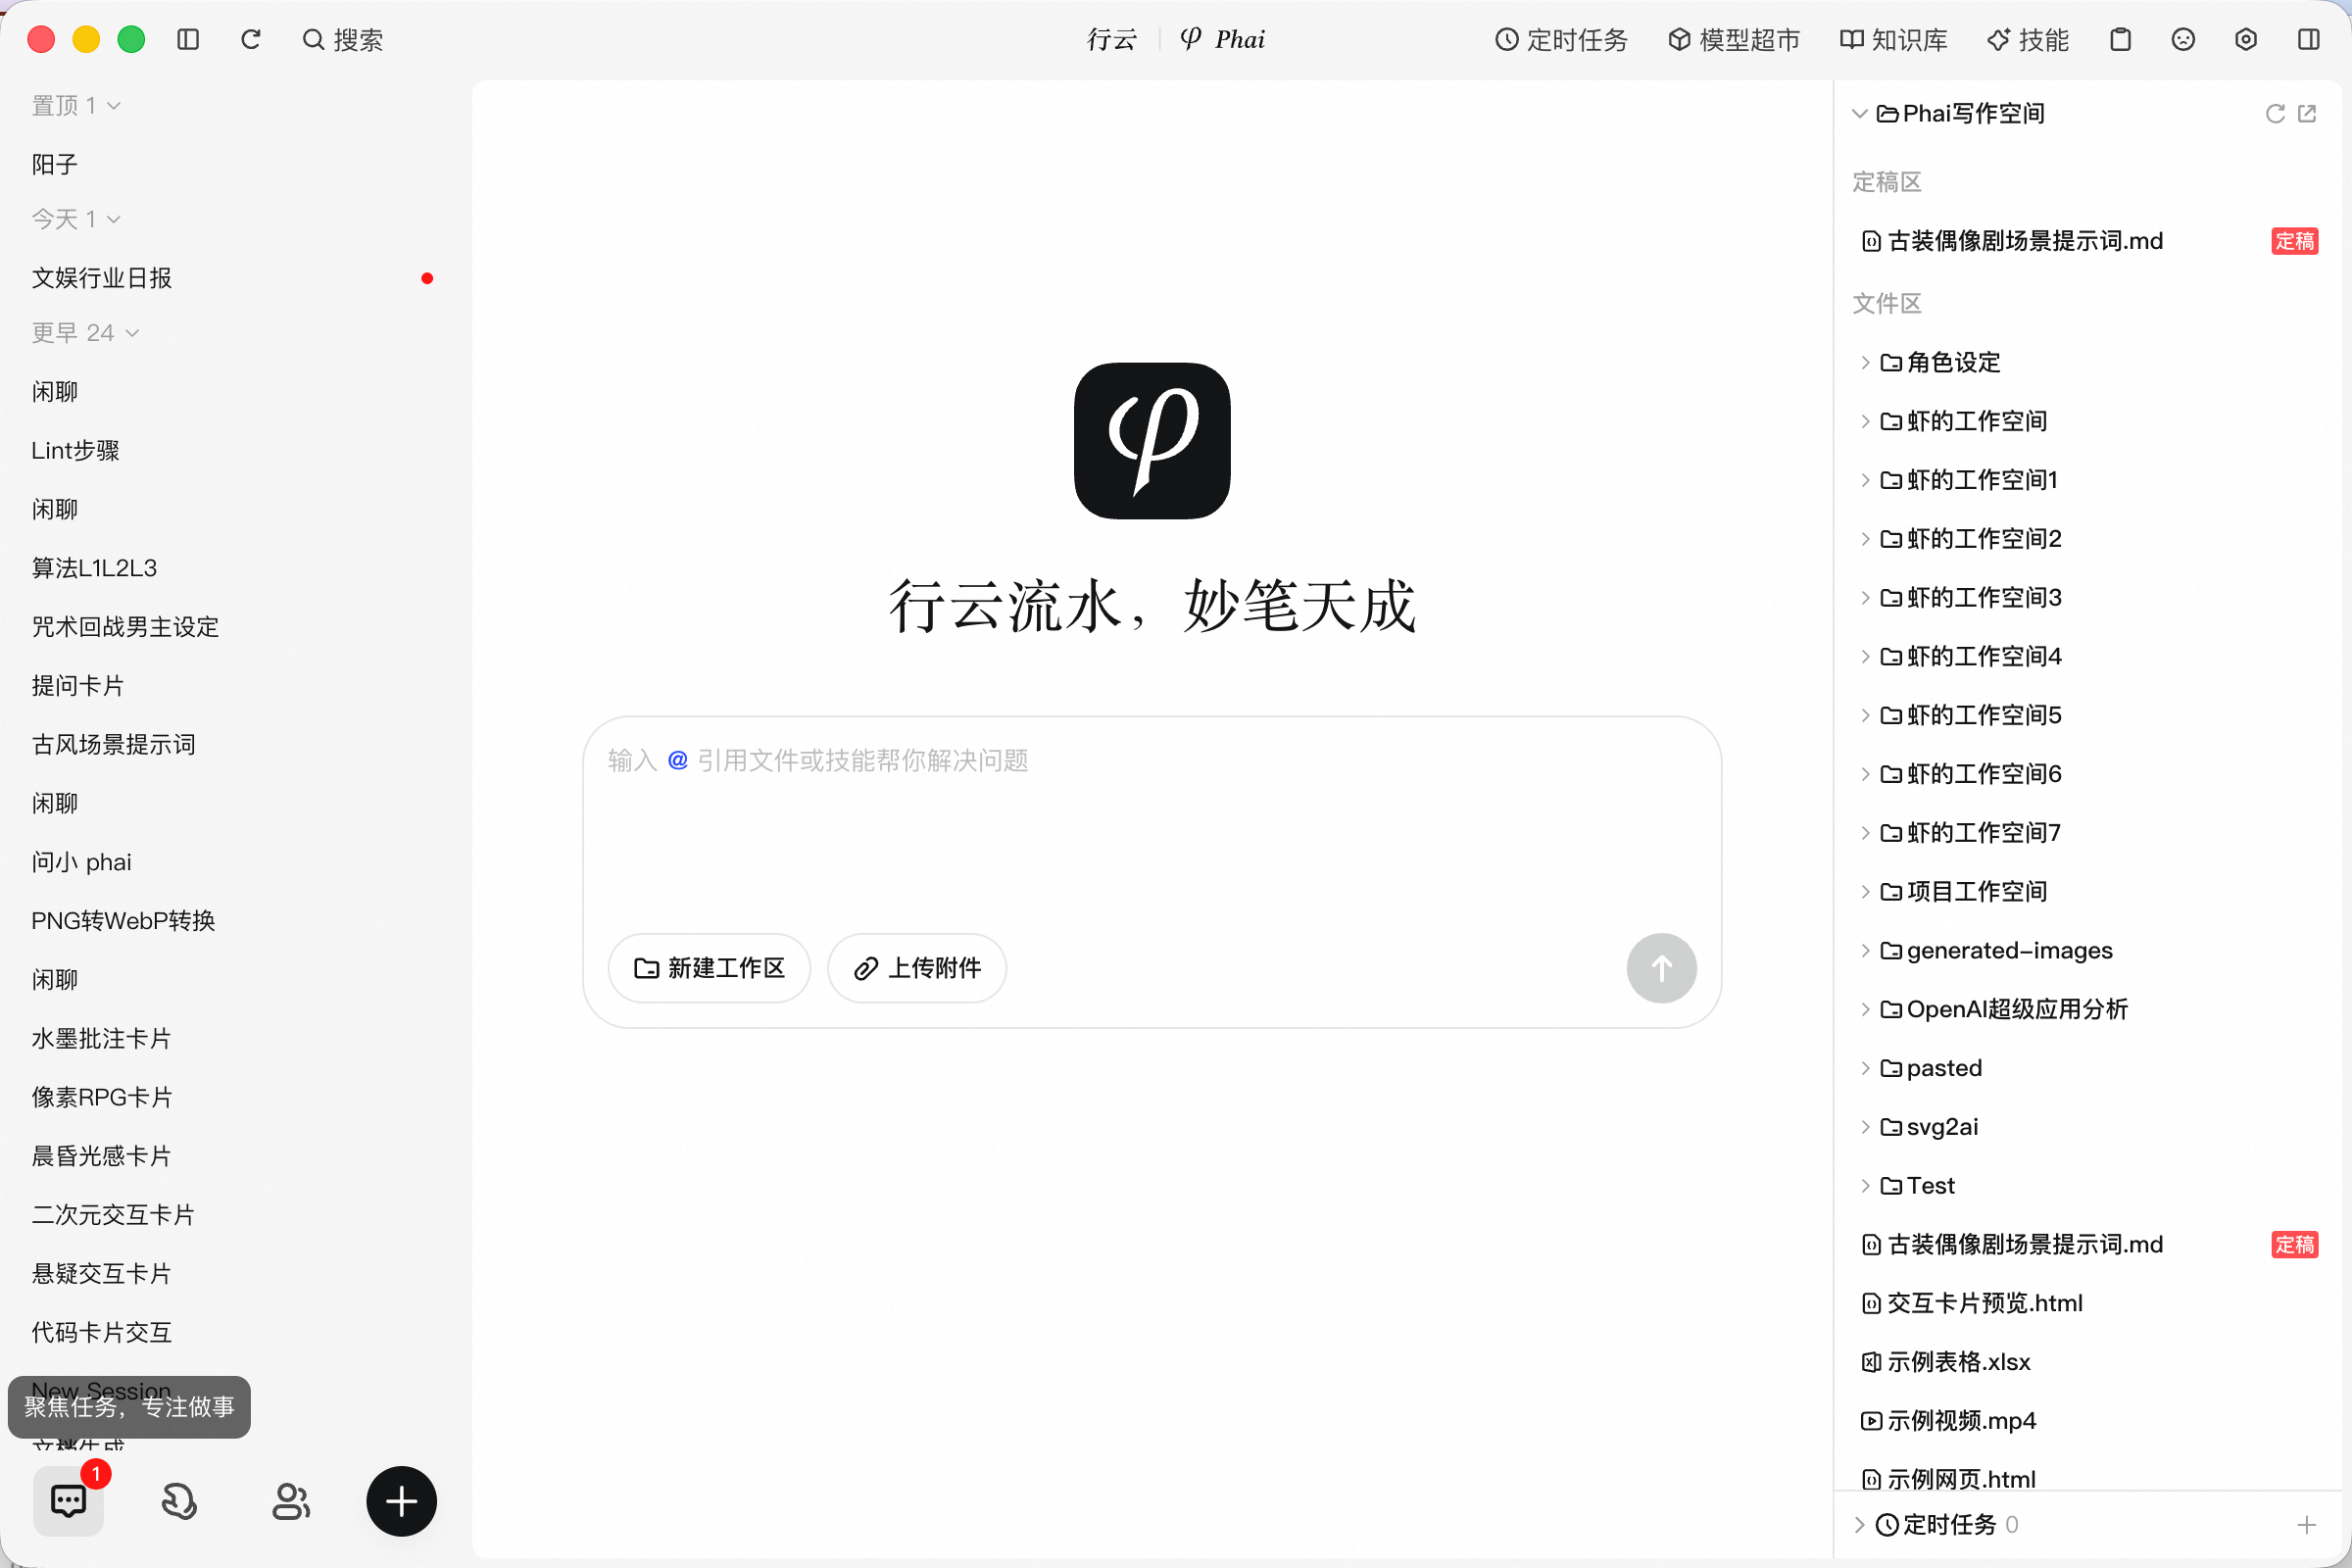
Task: Expand the 角色设定 folder
Action: [x=1865, y=363]
